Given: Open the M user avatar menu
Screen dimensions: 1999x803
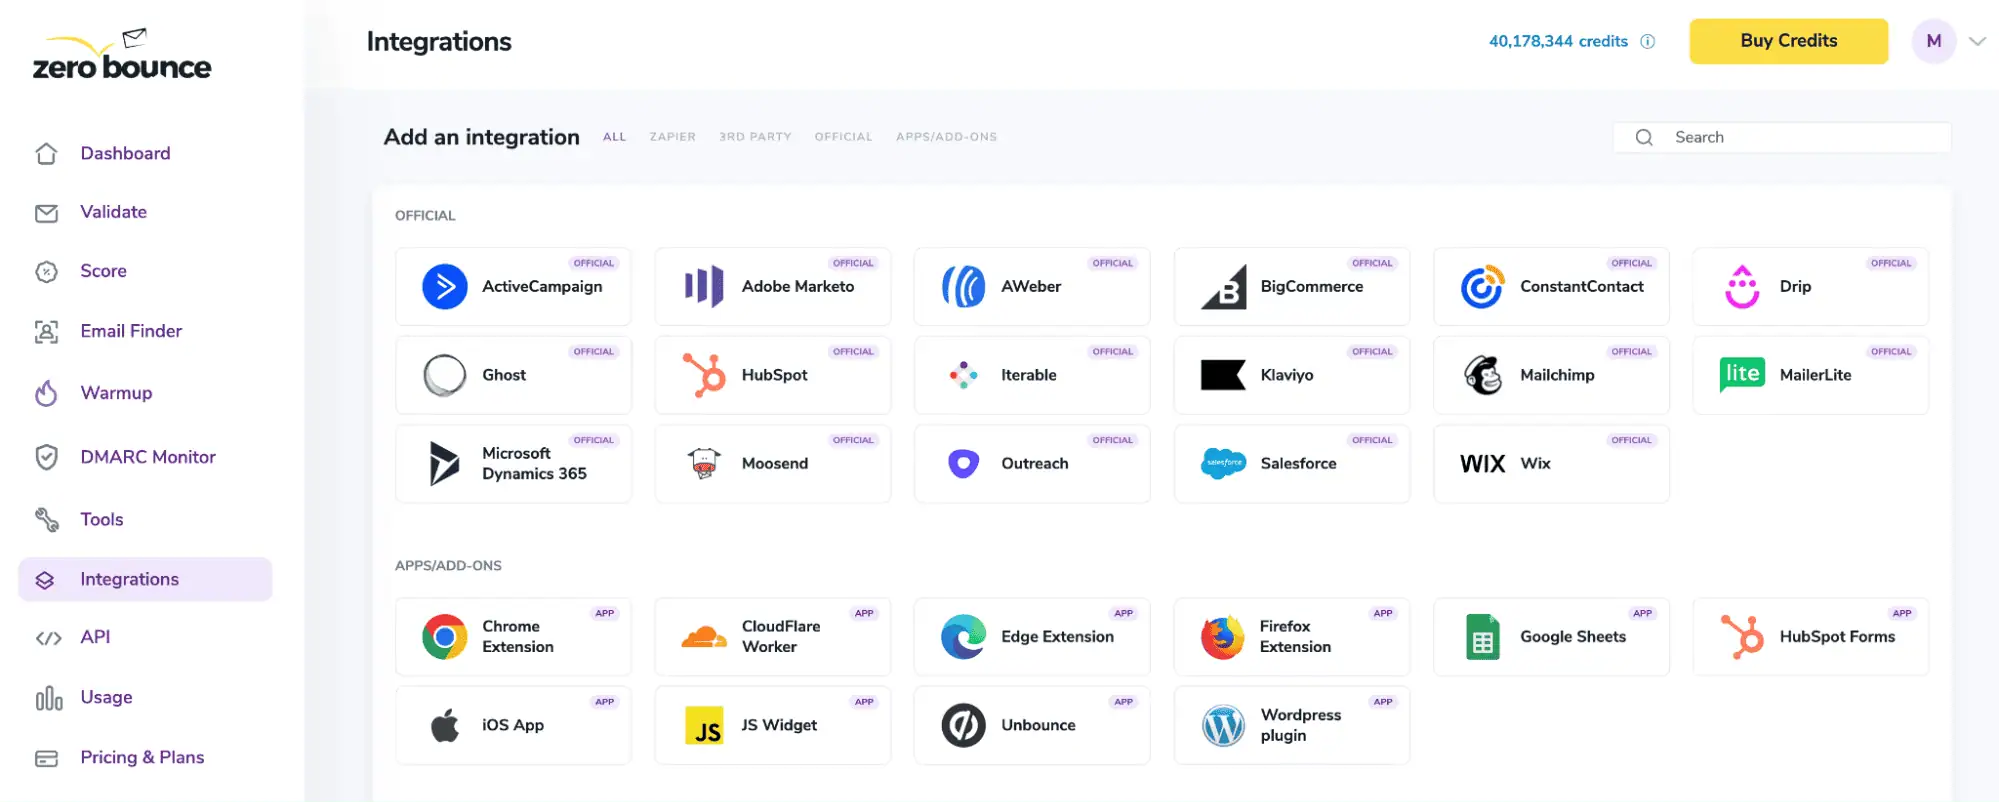Looking at the screenshot, I should coord(1933,42).
